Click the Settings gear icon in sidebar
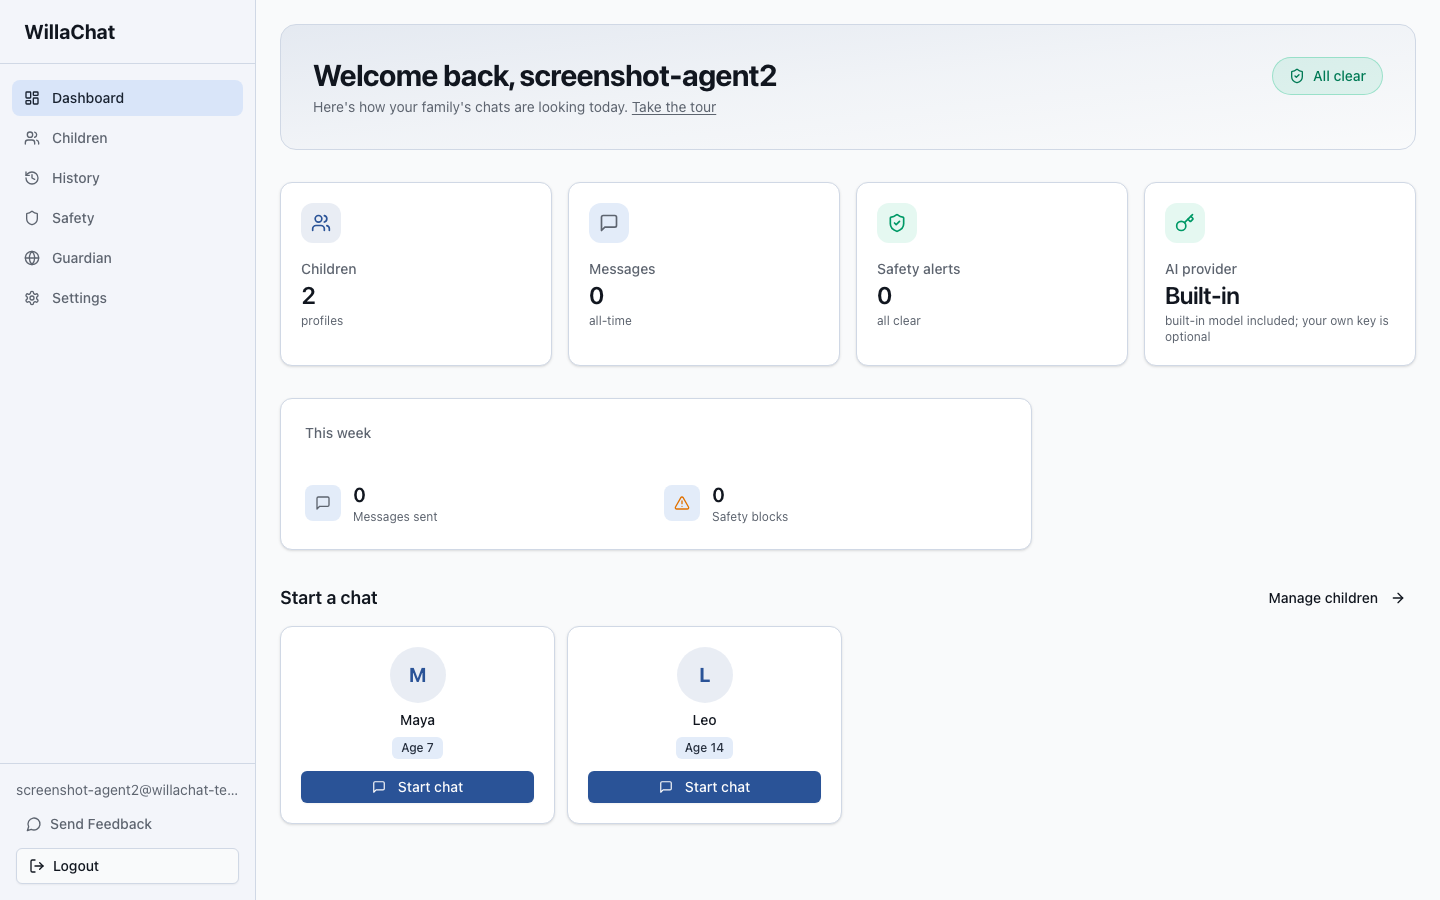 (x=32, y=298)
